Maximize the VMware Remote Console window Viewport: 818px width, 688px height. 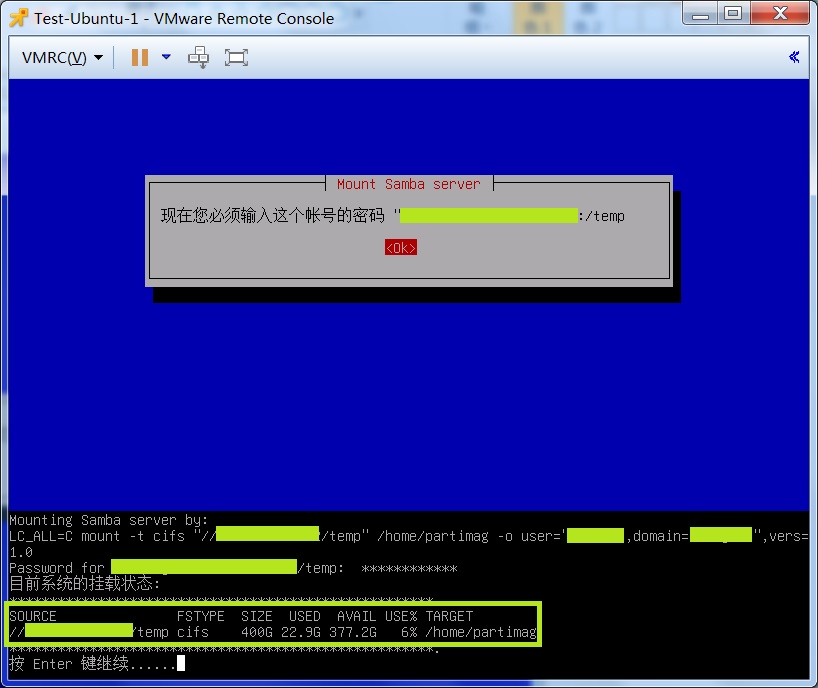pyautogui.click(x=734, y=13)
